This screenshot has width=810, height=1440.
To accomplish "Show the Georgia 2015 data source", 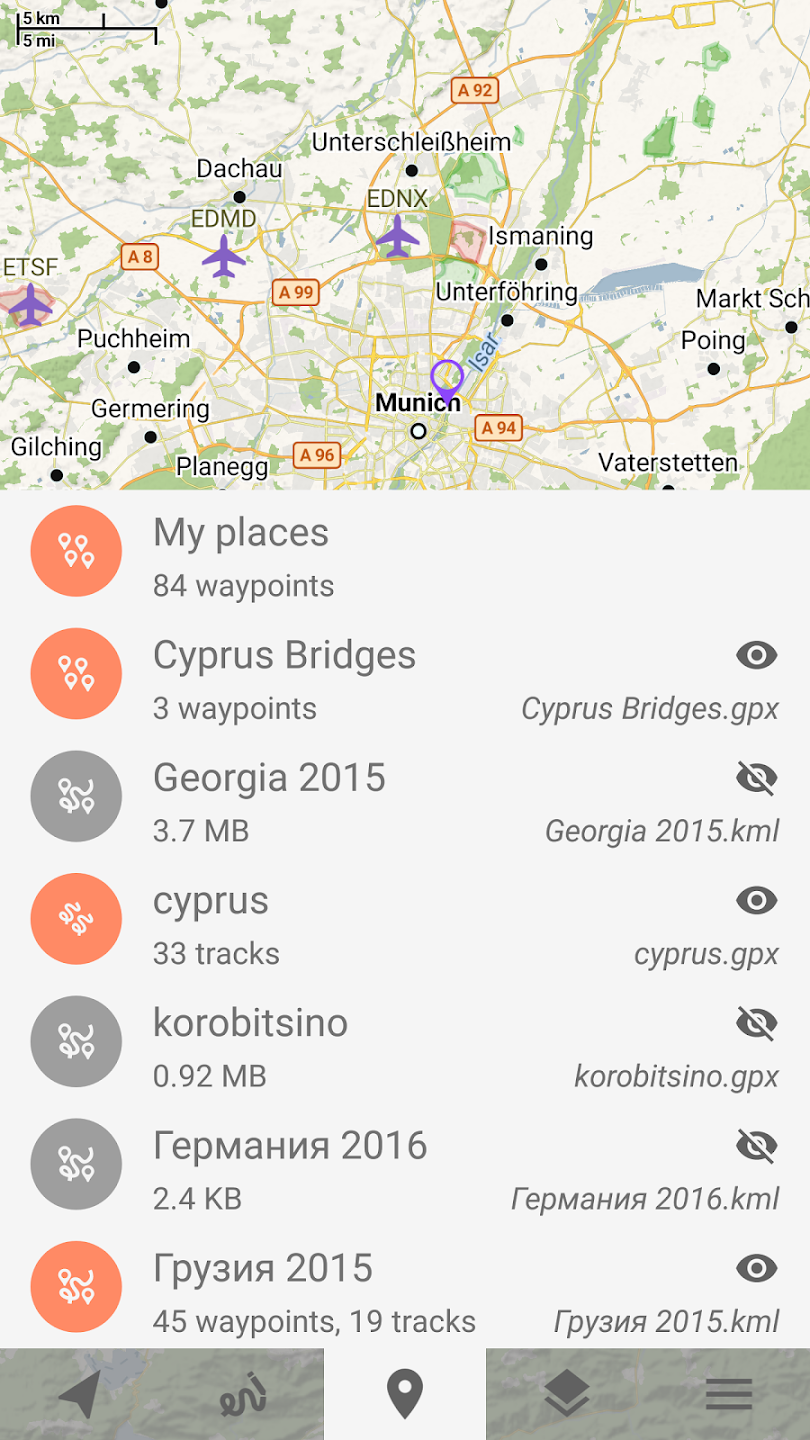I will click(x=756, y=778).
